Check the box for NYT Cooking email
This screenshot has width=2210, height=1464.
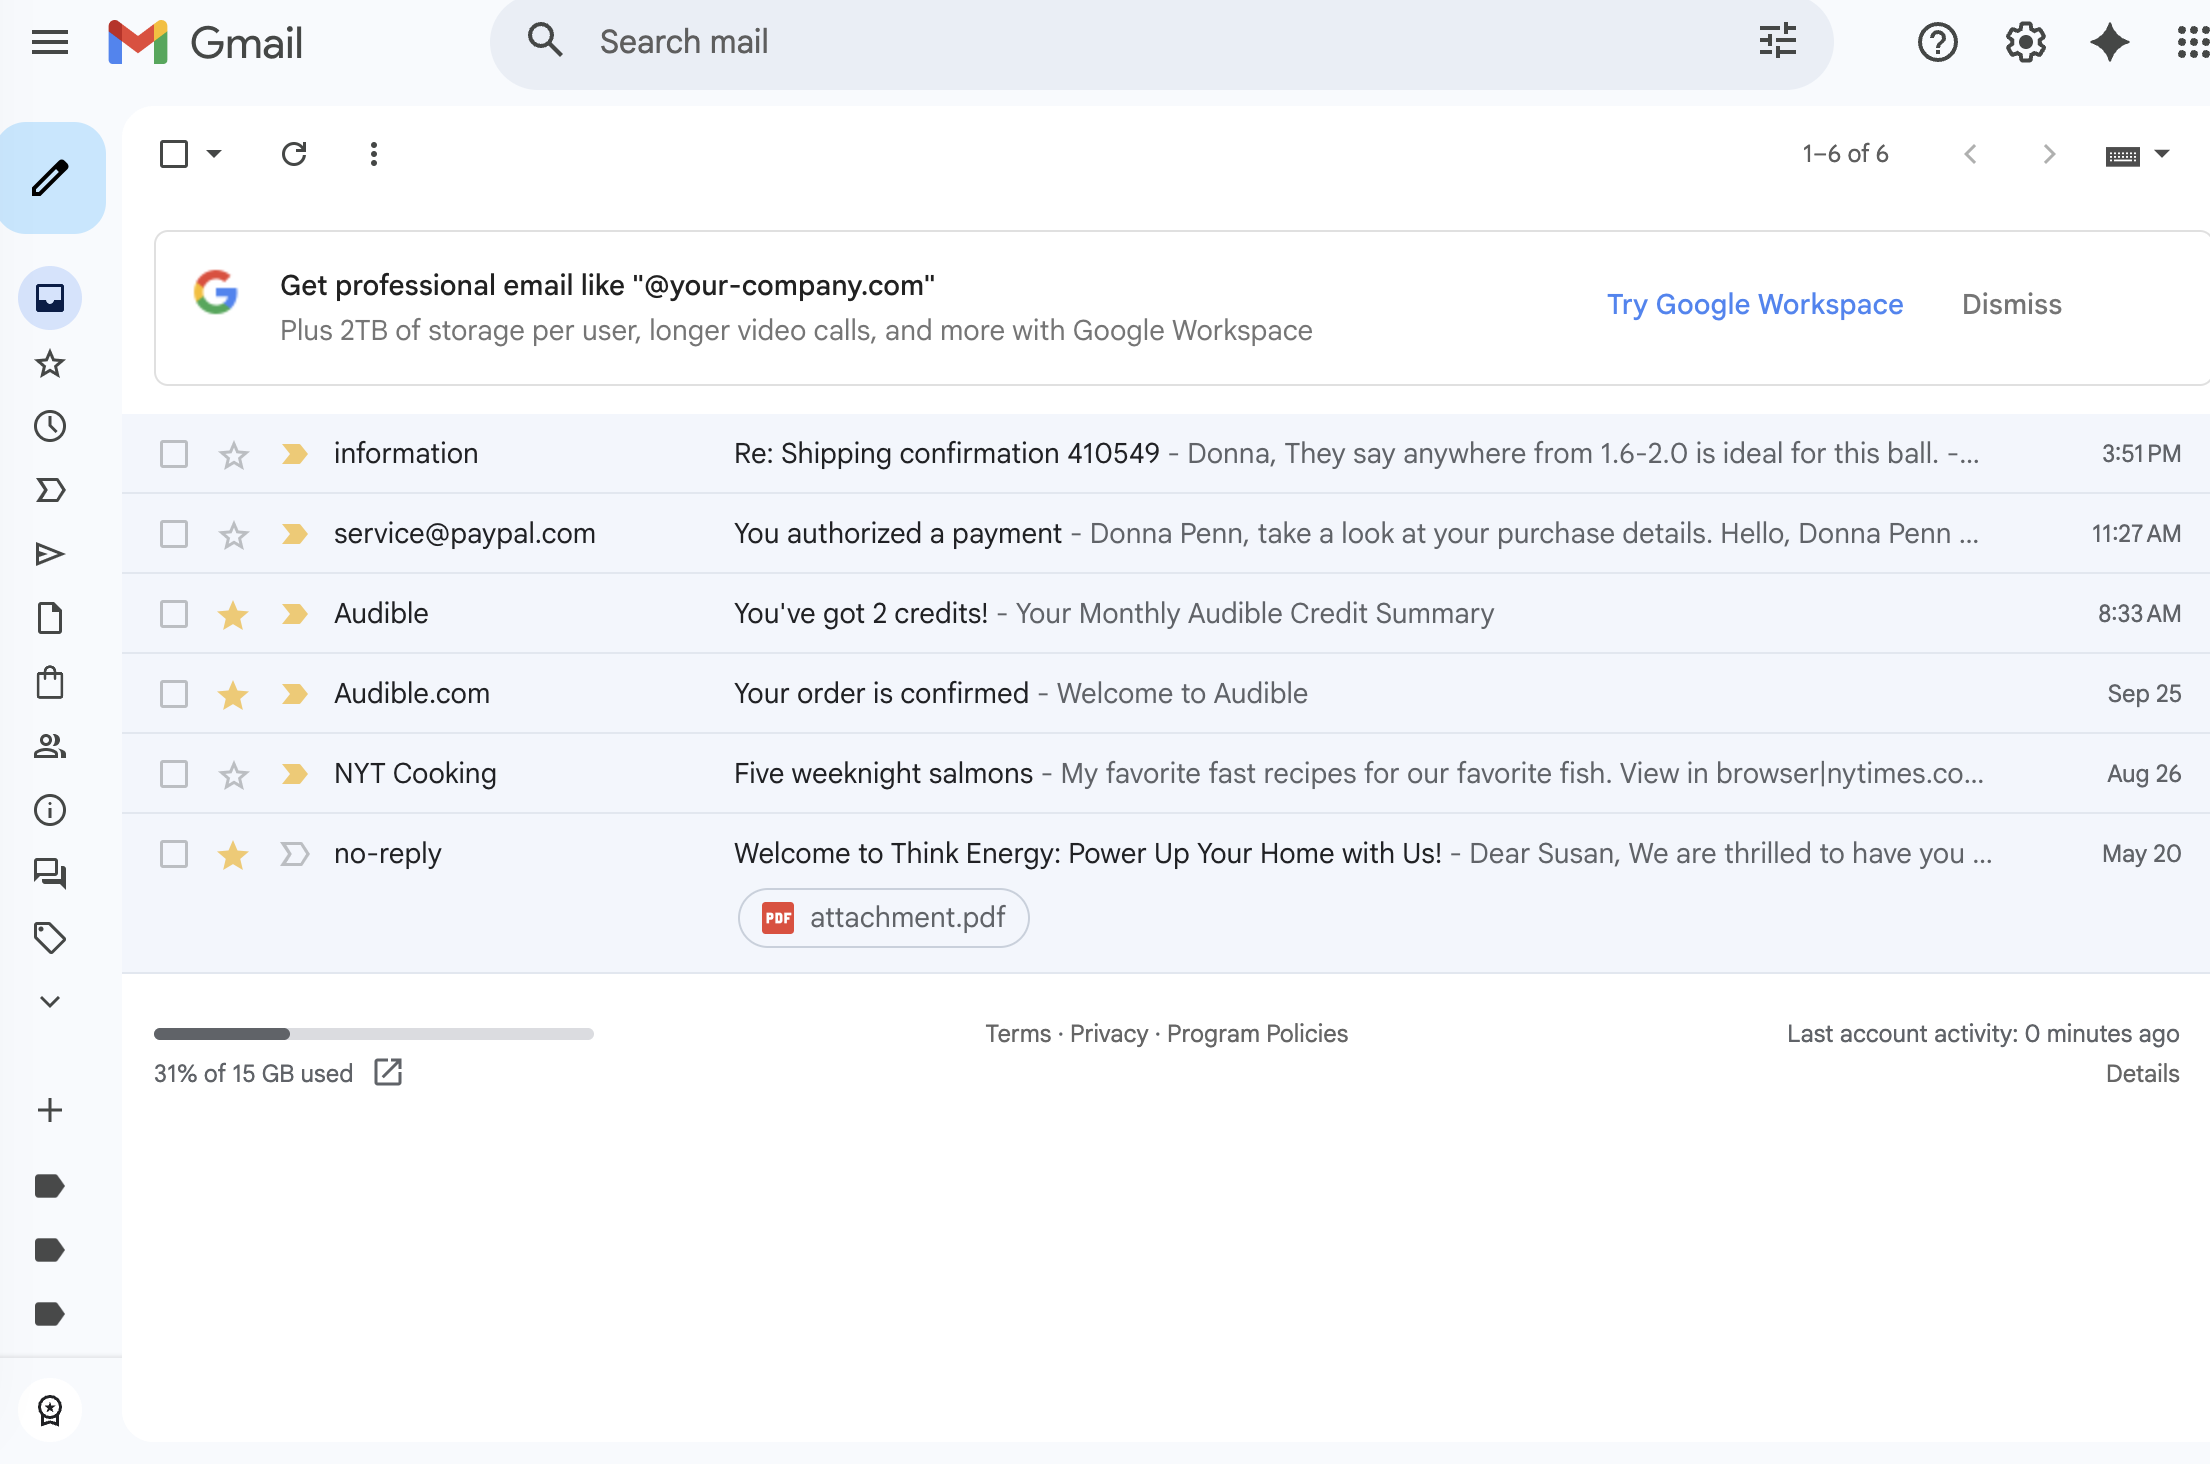[x=174, y=774]
